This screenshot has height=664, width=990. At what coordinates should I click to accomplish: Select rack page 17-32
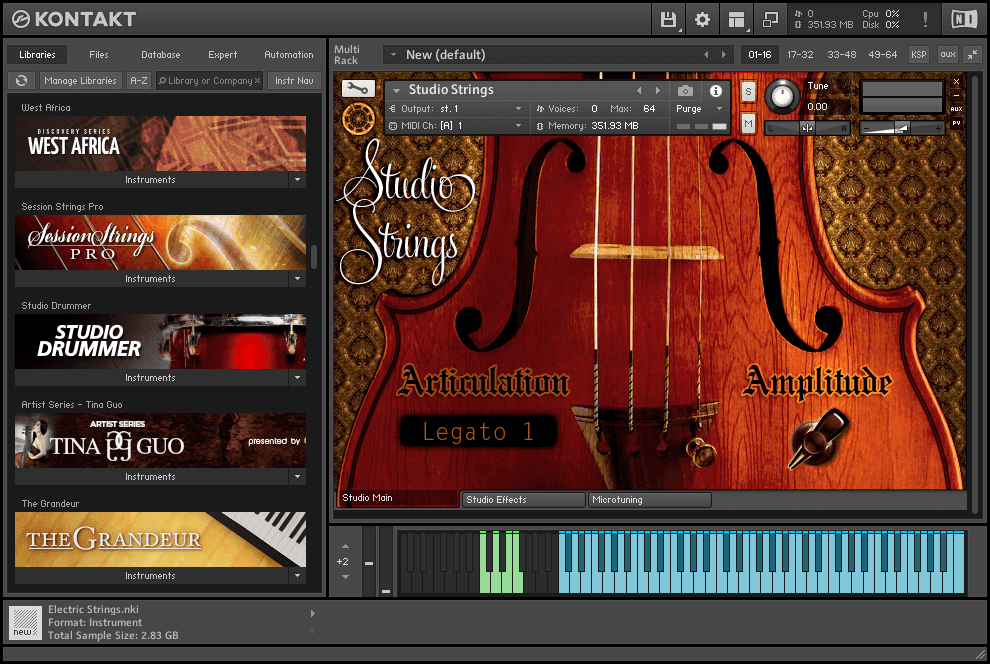pos(800,55)
